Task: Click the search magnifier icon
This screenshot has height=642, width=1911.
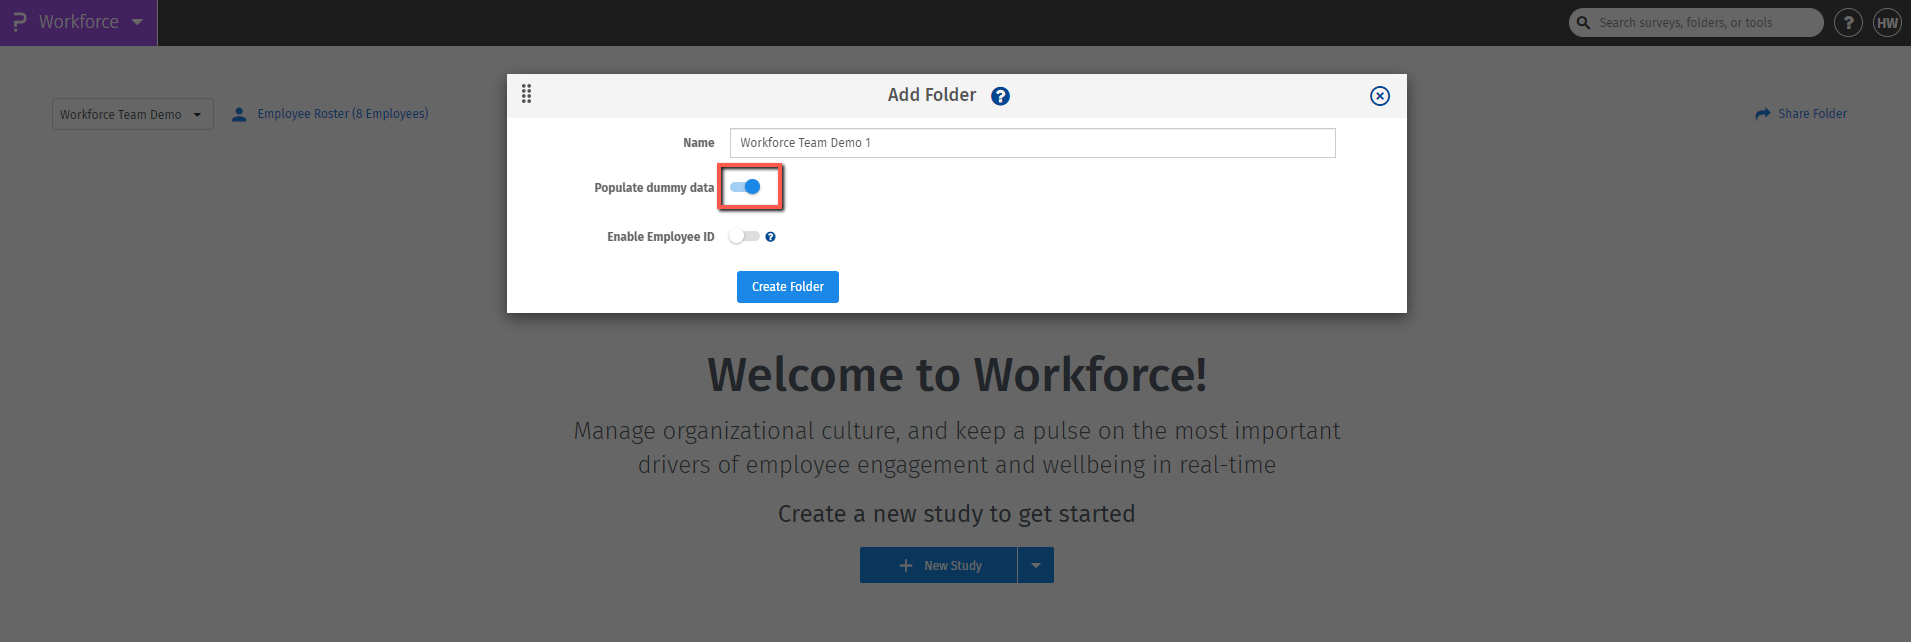Action: [x=1583, y=22]
